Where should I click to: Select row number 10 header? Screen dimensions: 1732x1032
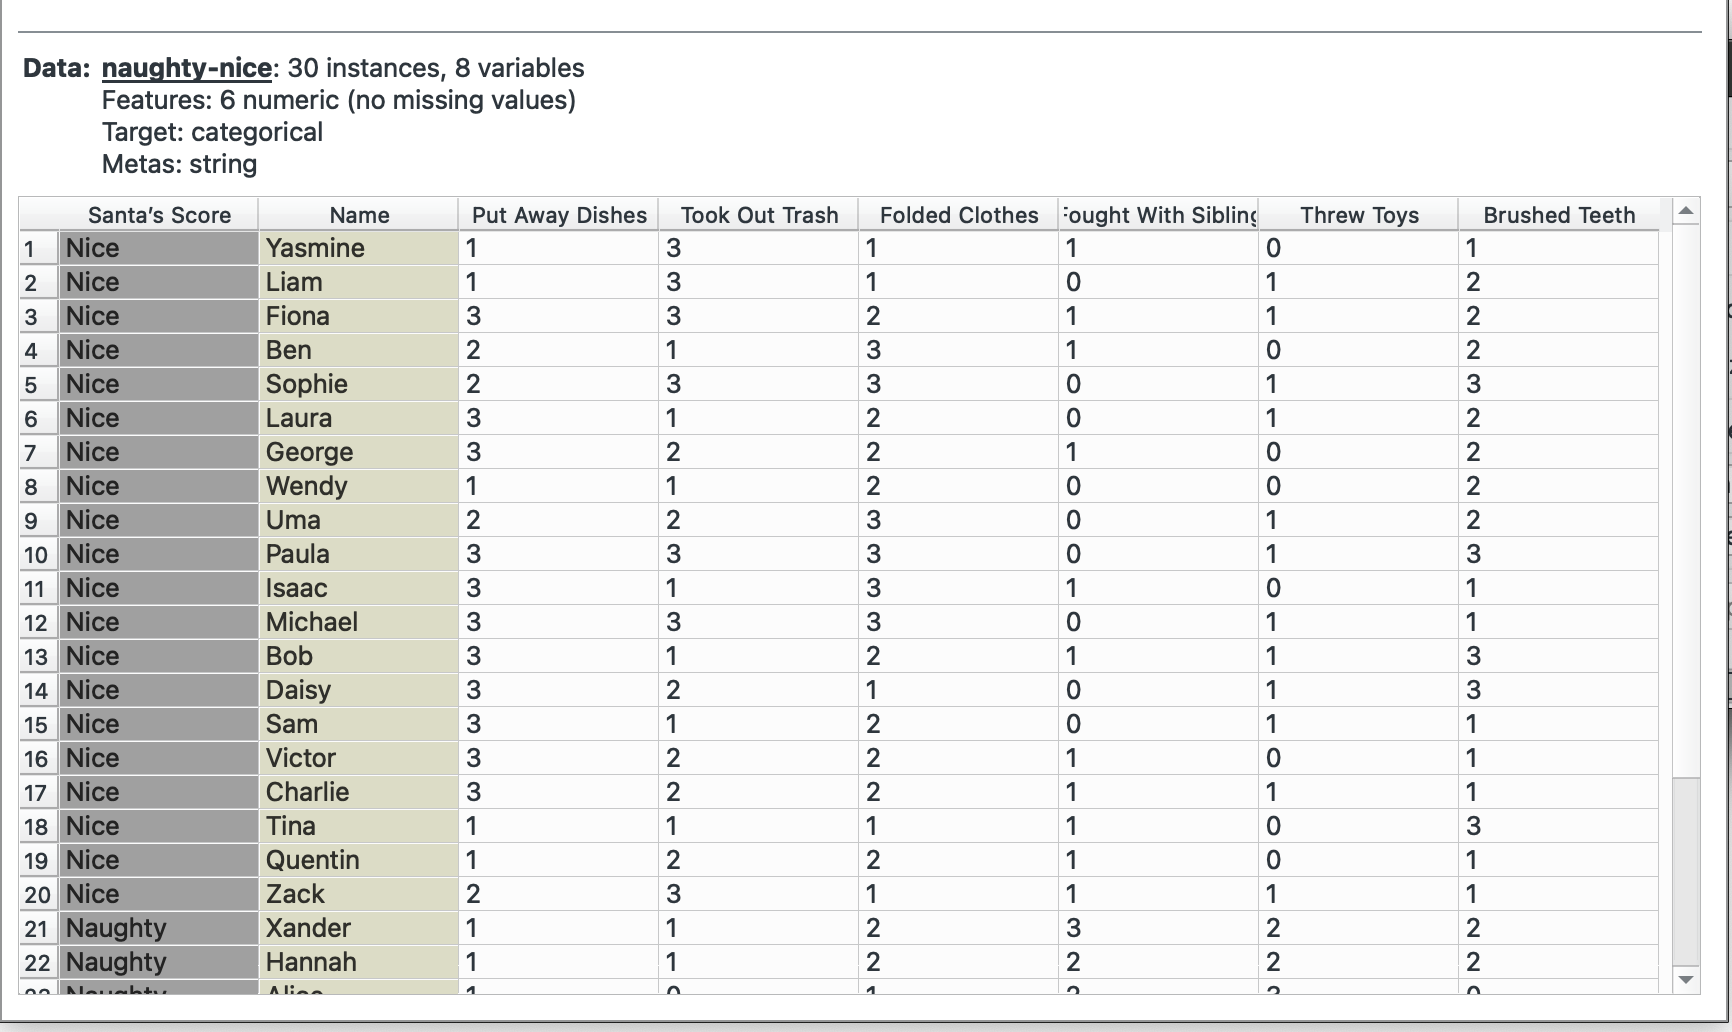[x=38, y=555]
